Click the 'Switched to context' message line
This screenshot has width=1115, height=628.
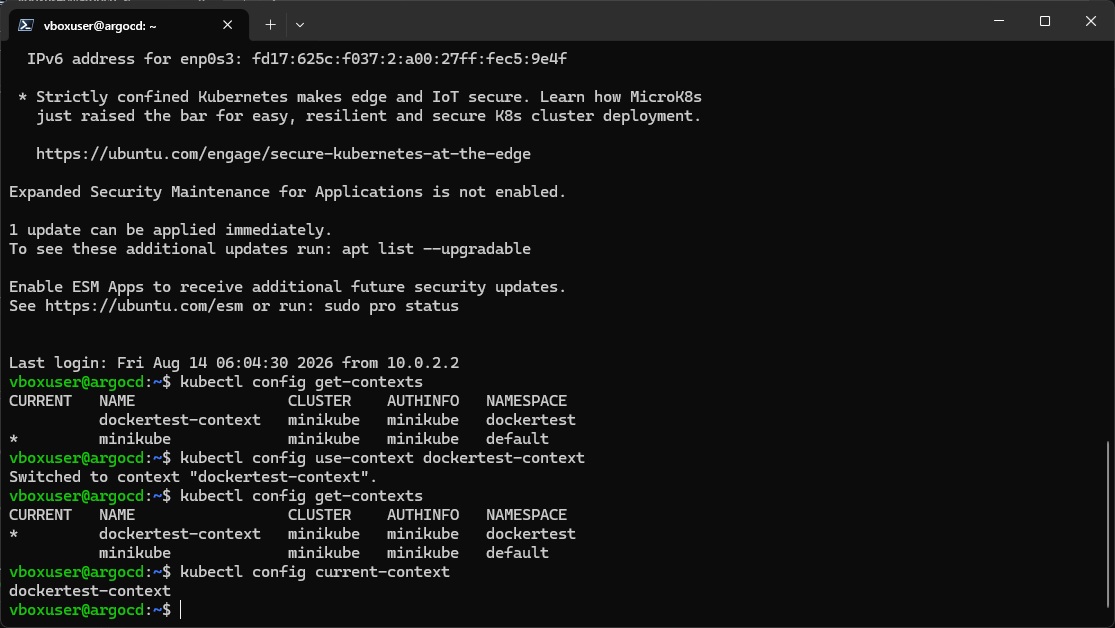tap(193, 477)
